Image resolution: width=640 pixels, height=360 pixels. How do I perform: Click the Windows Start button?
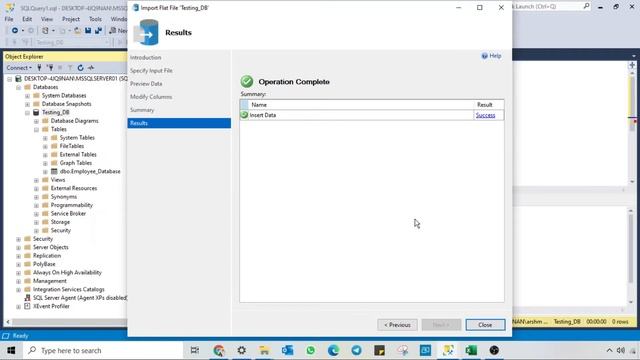tap(11, 351)
